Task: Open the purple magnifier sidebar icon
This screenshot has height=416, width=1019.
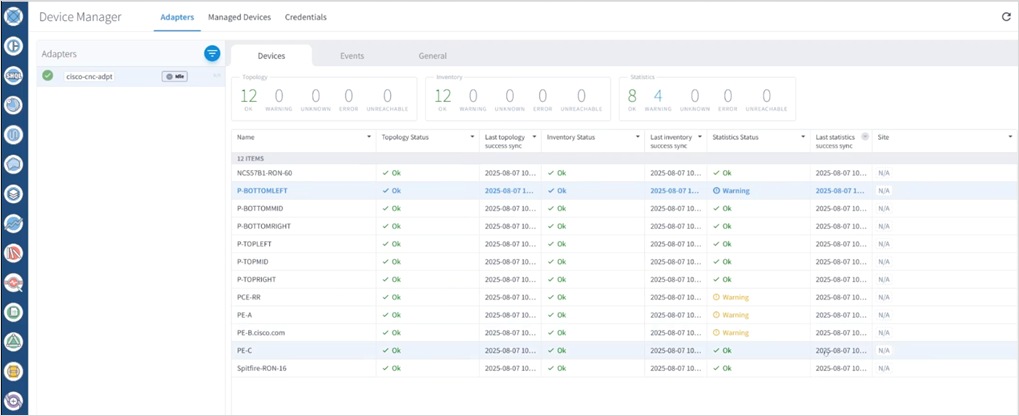Action: point(14,400)
